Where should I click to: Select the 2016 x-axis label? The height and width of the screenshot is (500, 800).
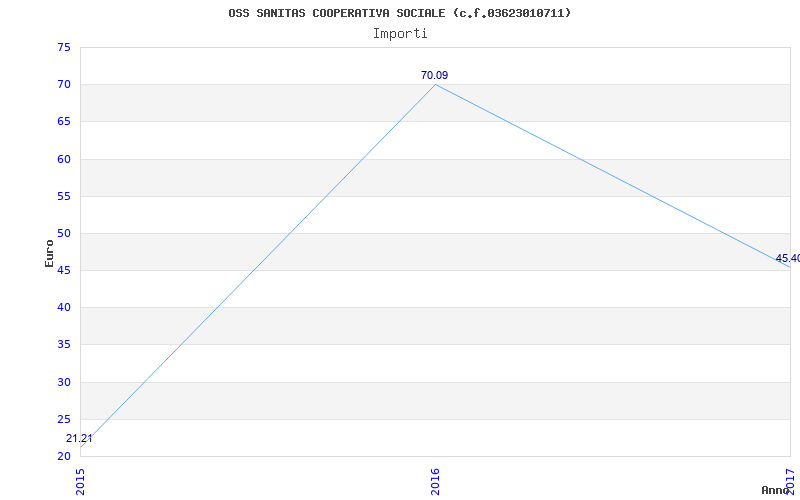coord(435,482)
